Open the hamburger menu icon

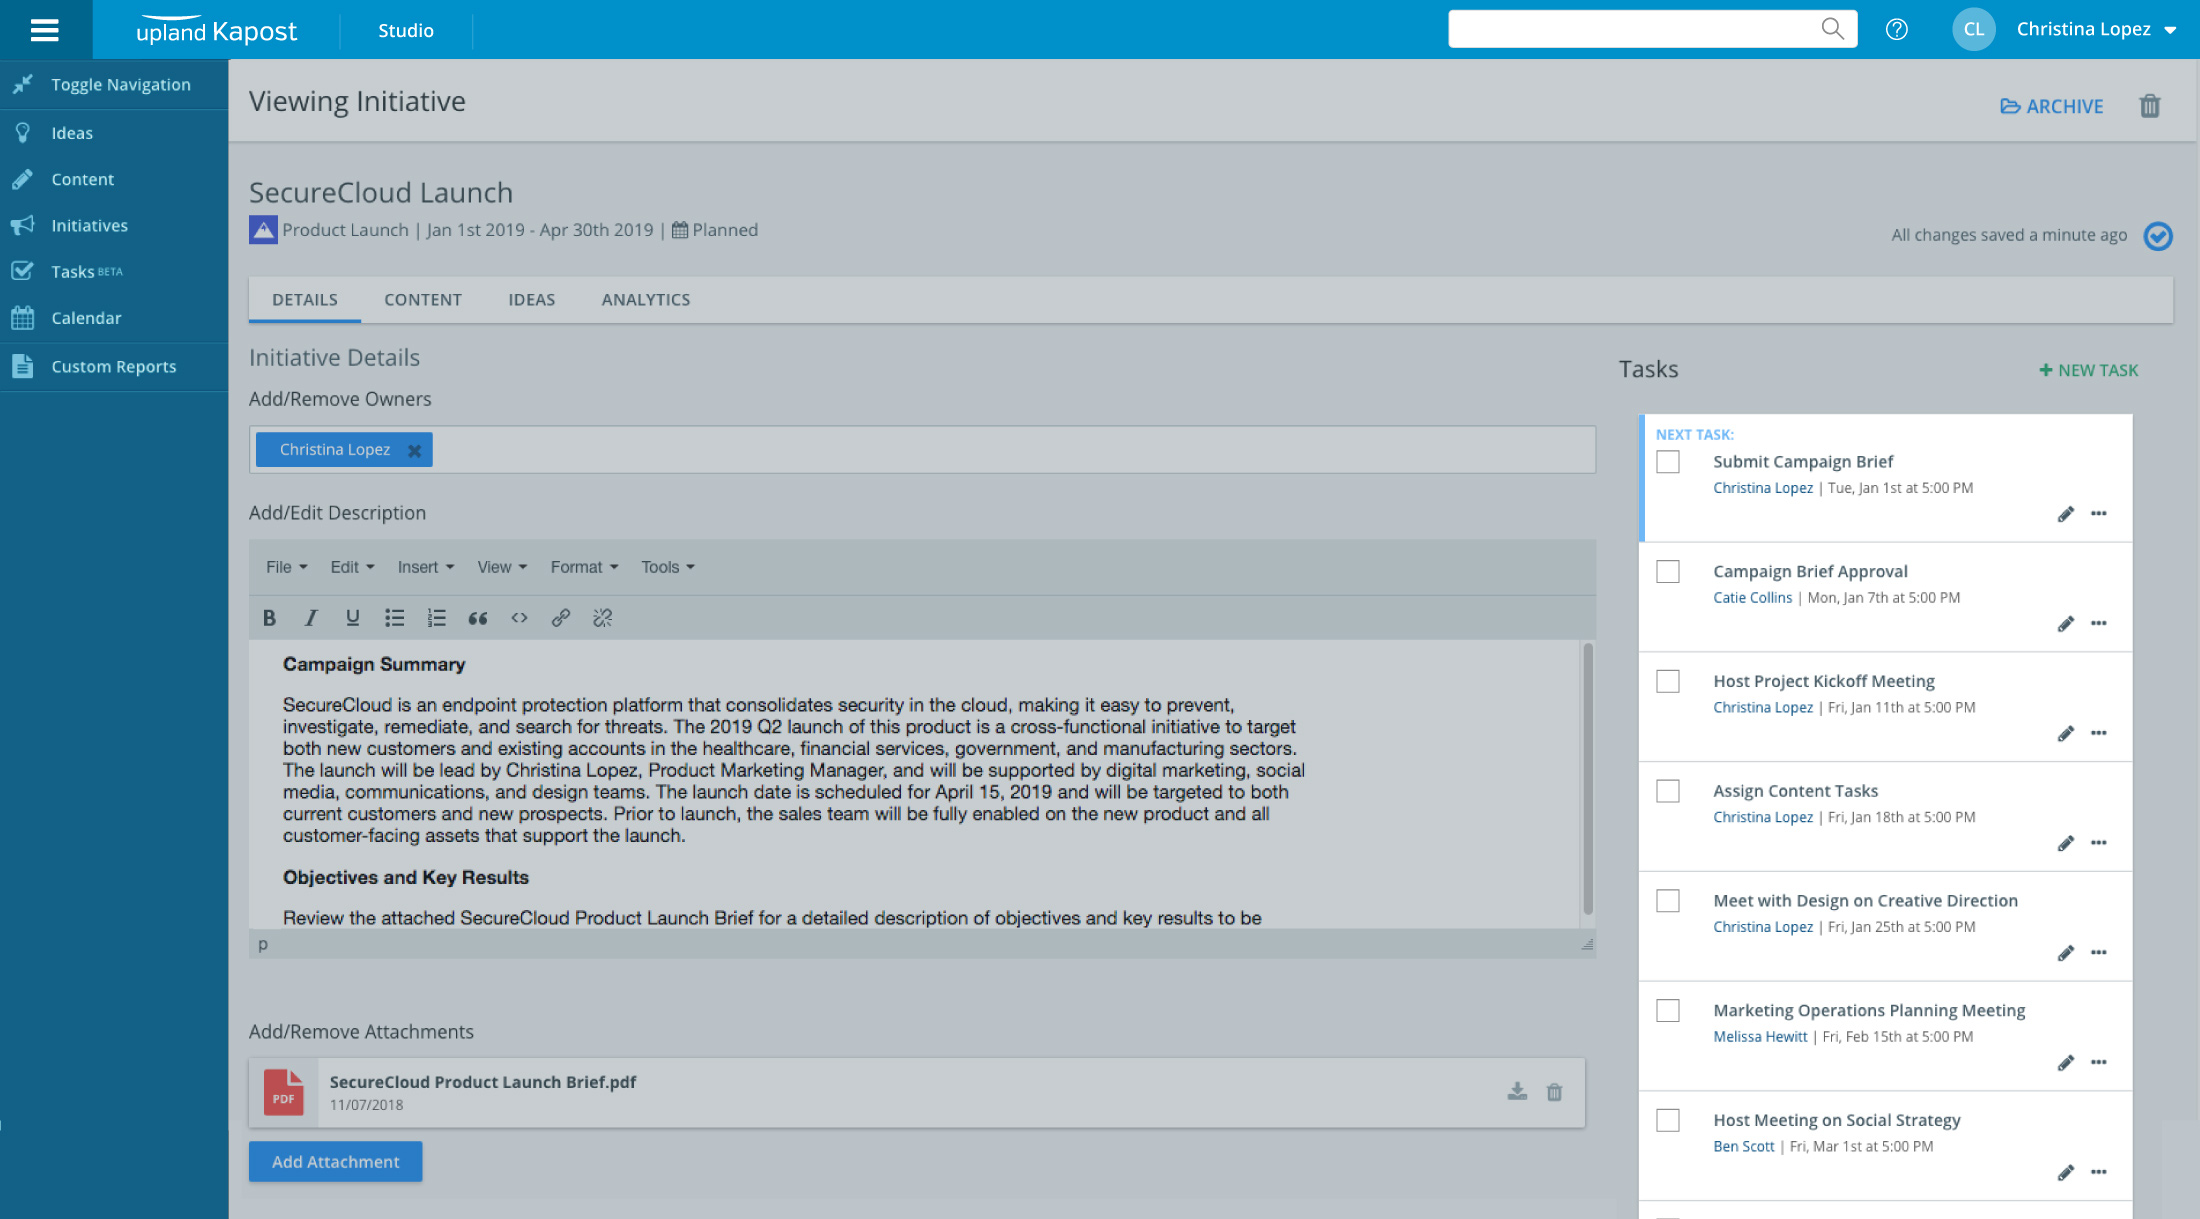pos(45,30)
